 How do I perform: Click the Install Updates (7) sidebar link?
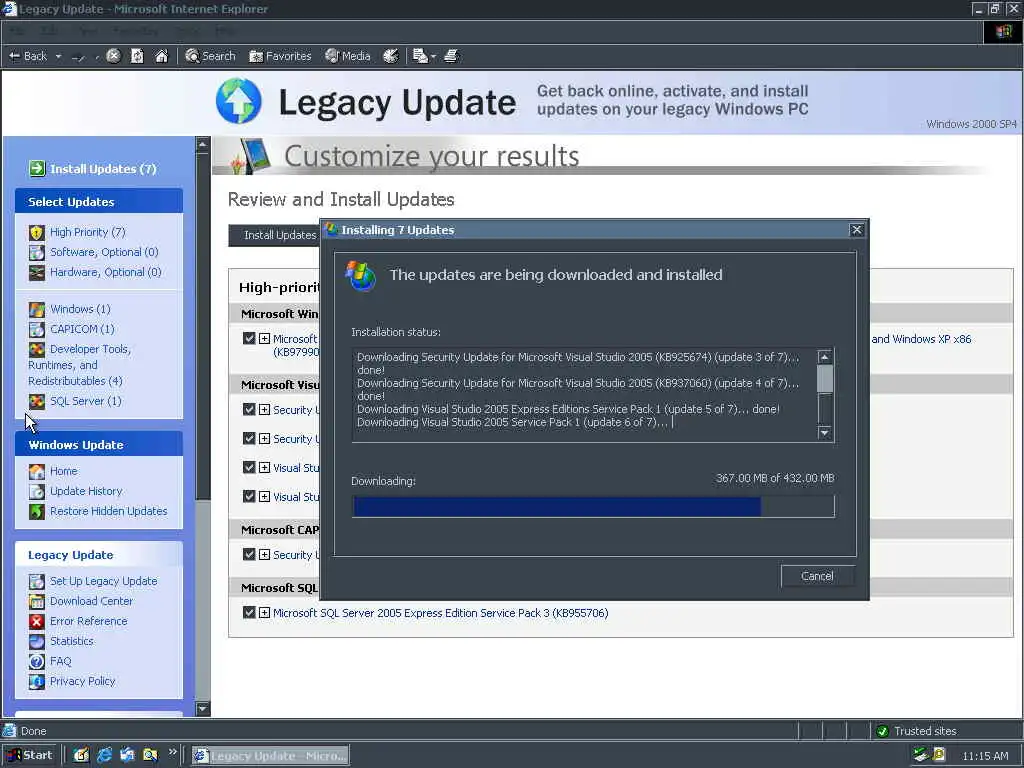103,168
